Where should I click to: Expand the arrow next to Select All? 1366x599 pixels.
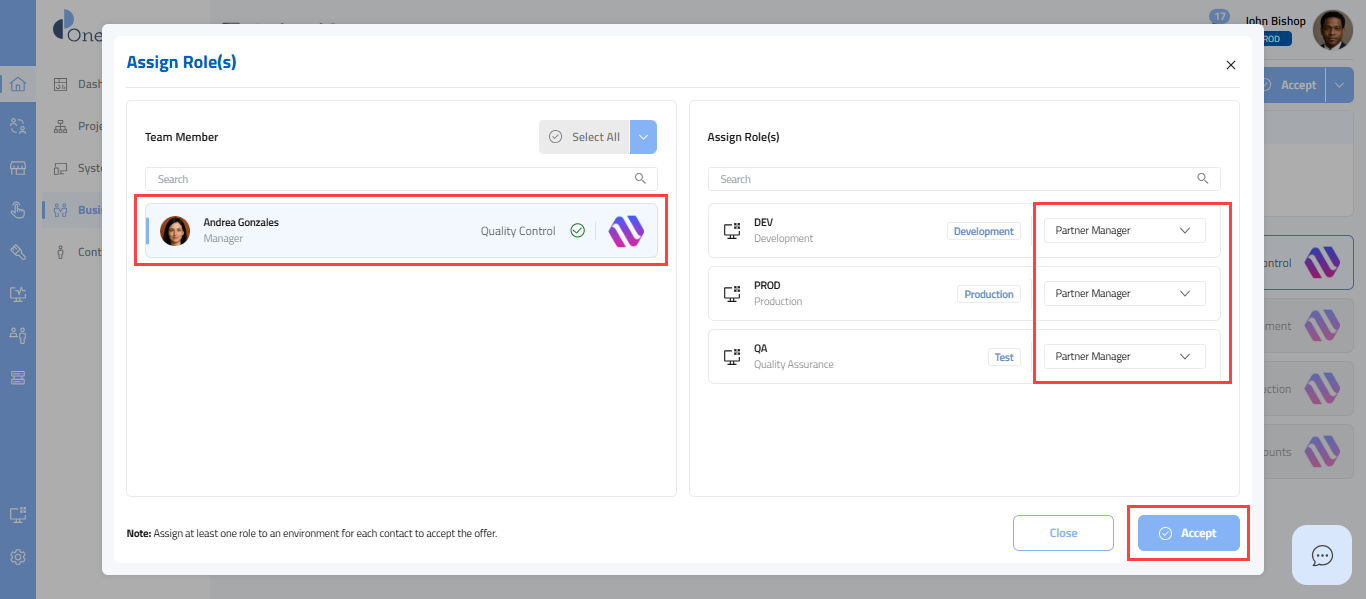pyautogui.click(x=643, y=137)
